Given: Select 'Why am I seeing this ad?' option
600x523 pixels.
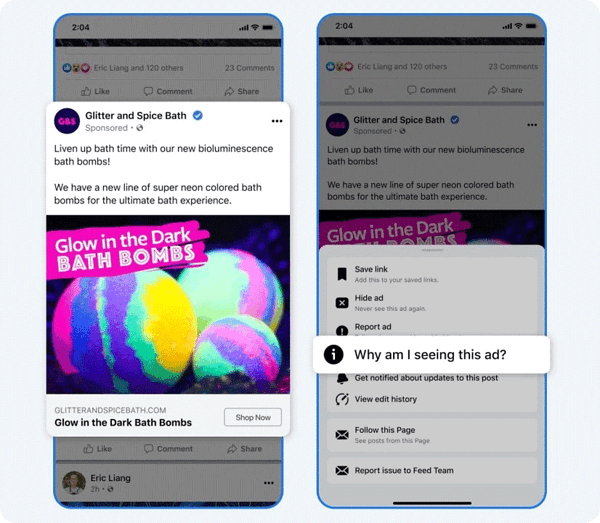Looking at the screenshot, I should [x=431, y=355].
